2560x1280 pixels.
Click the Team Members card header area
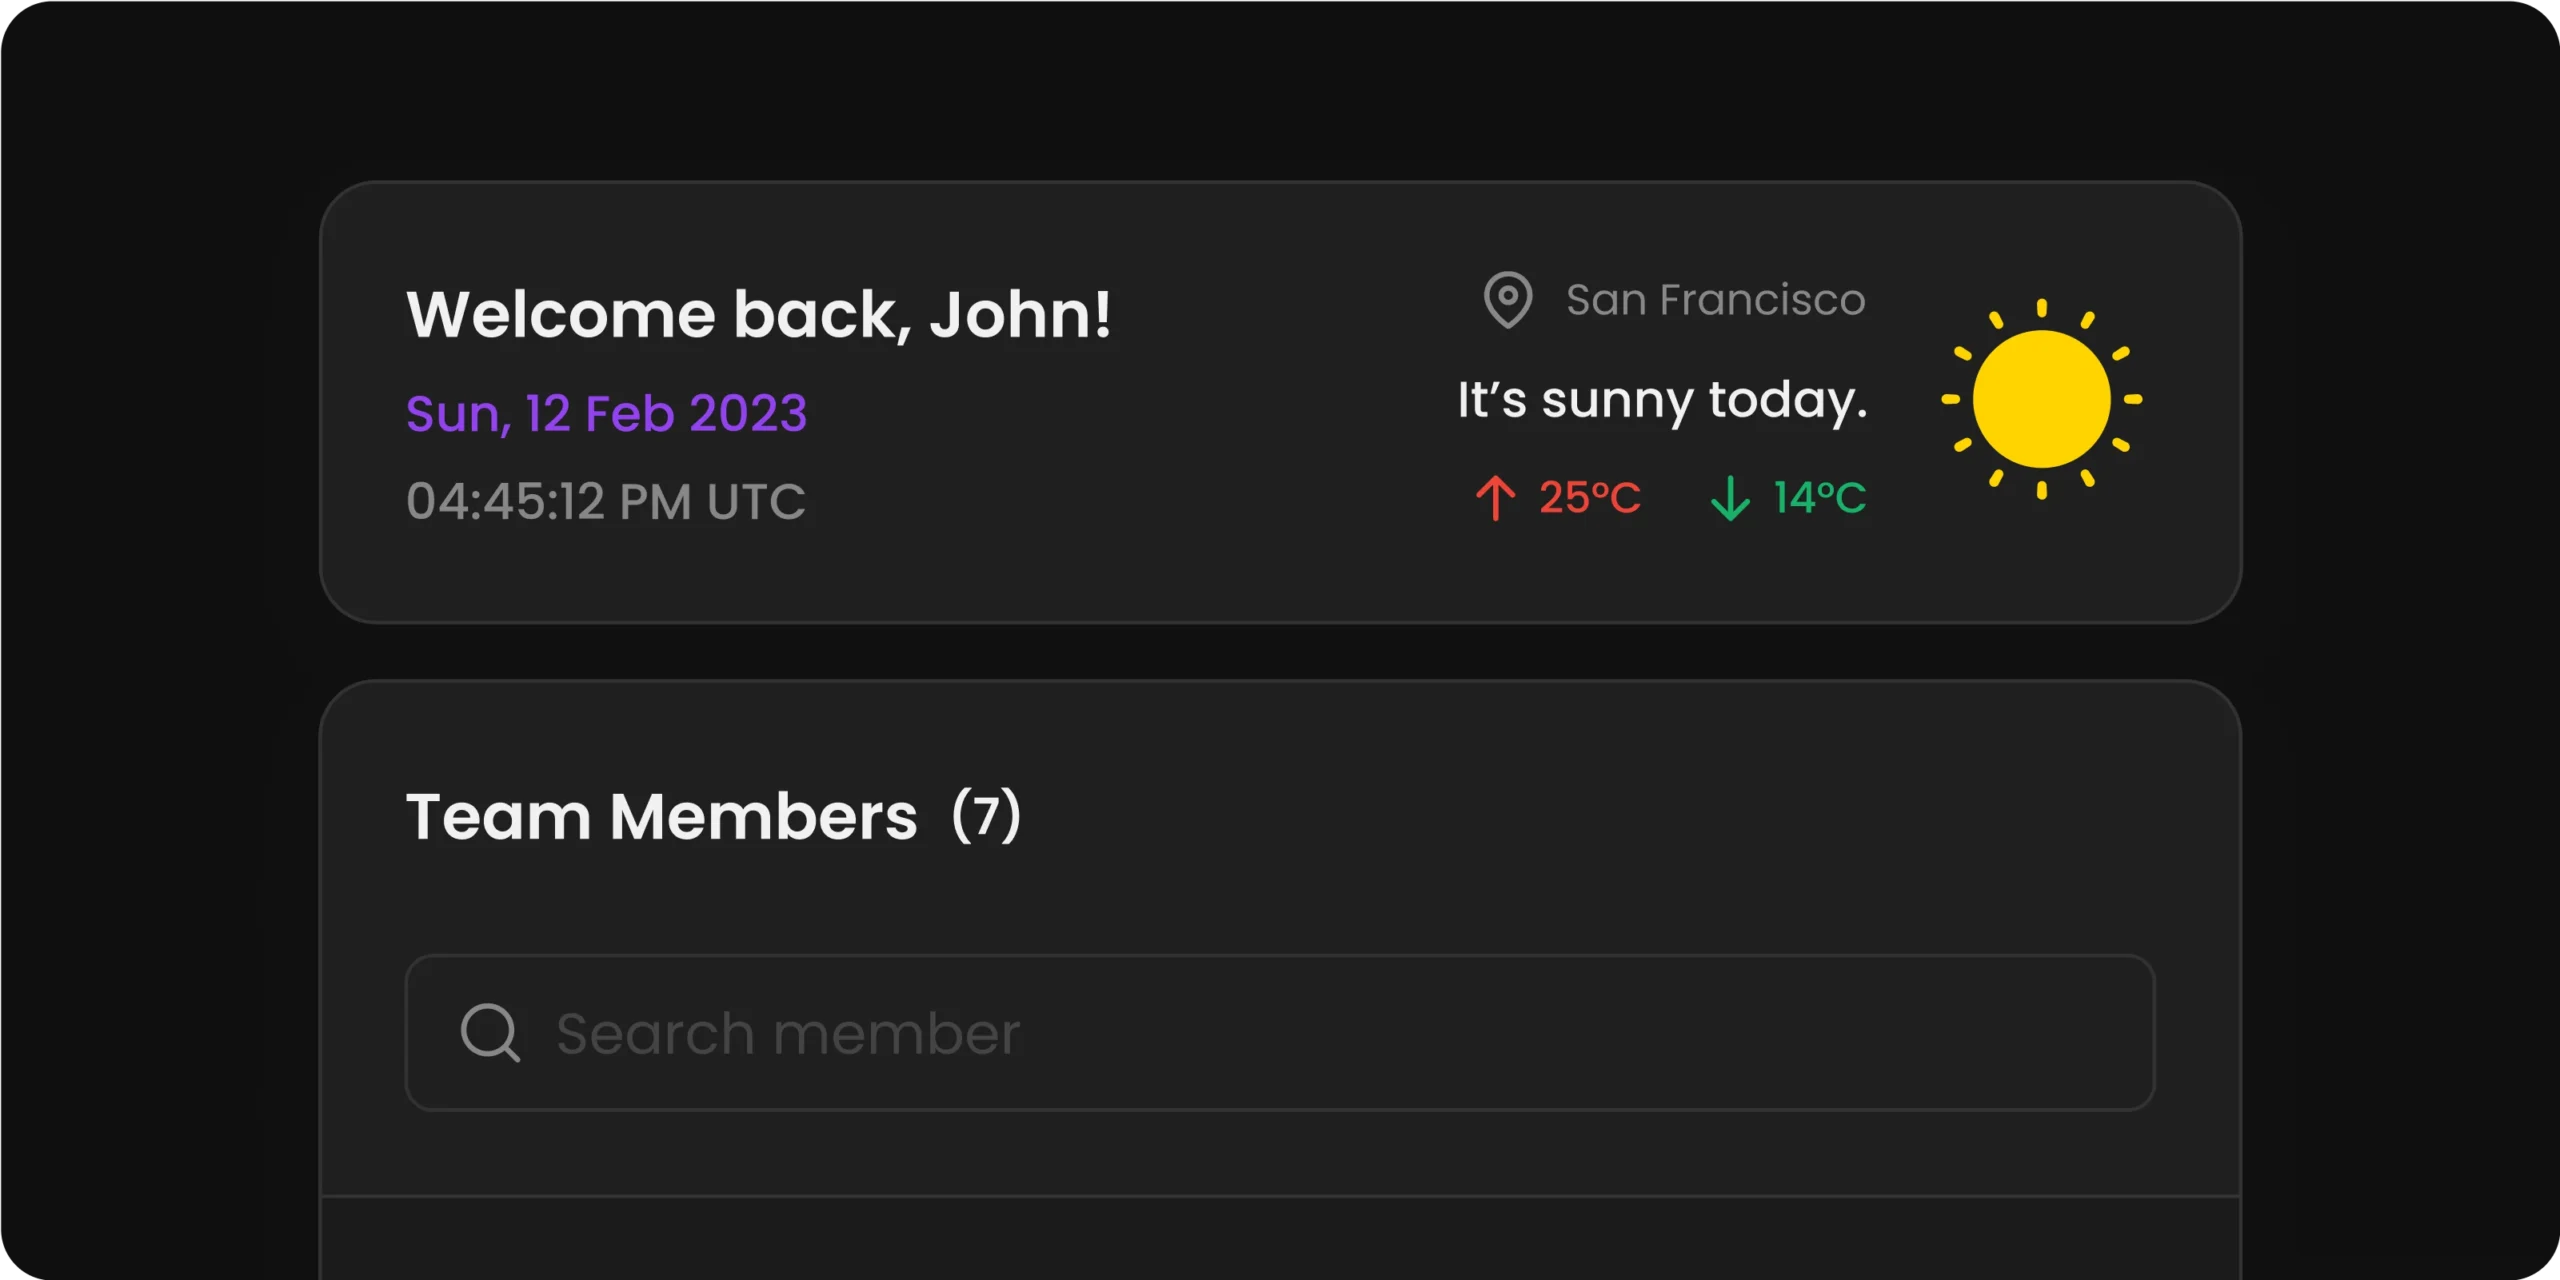click(x=1280, y=817)
